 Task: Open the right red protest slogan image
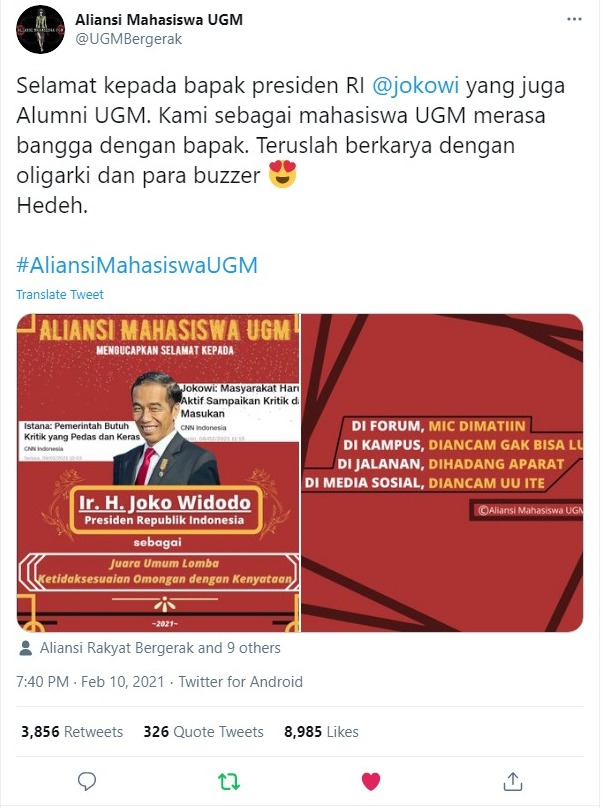click(x=442, y=473)
